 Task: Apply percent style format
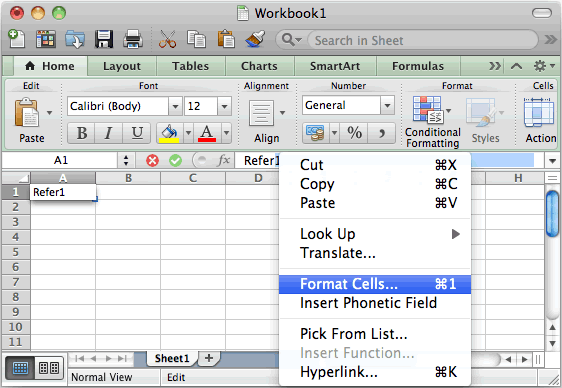(354, 133)
